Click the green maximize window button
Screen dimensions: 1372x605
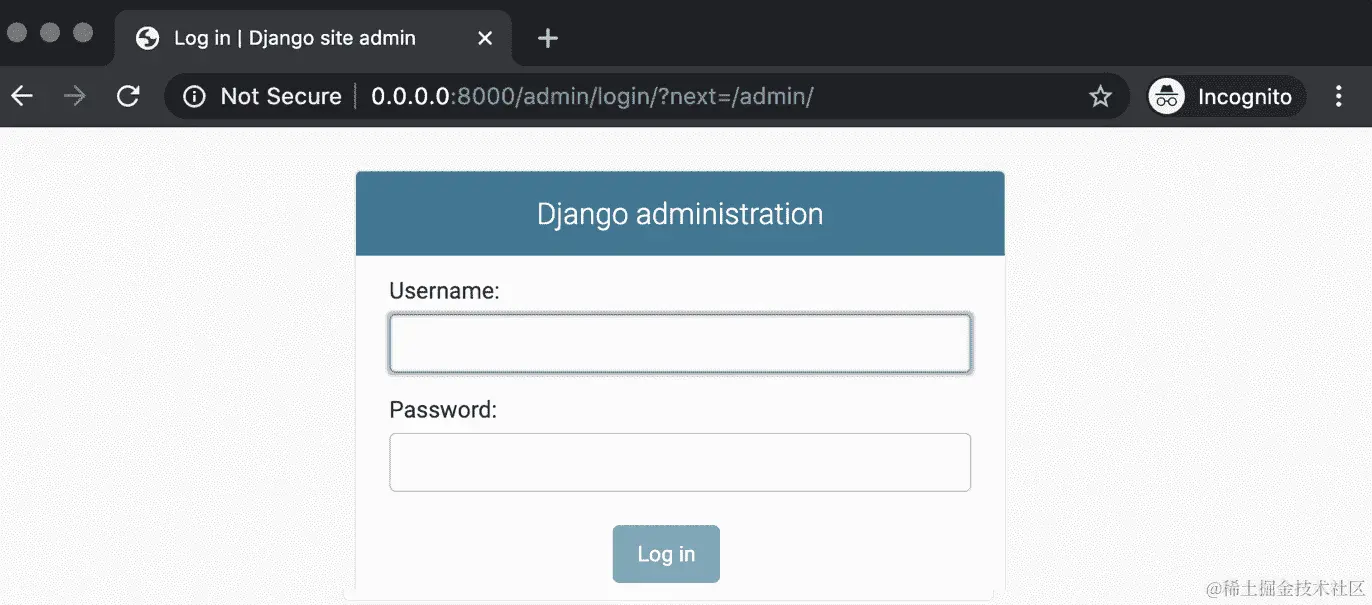click(x=84, y=32)
